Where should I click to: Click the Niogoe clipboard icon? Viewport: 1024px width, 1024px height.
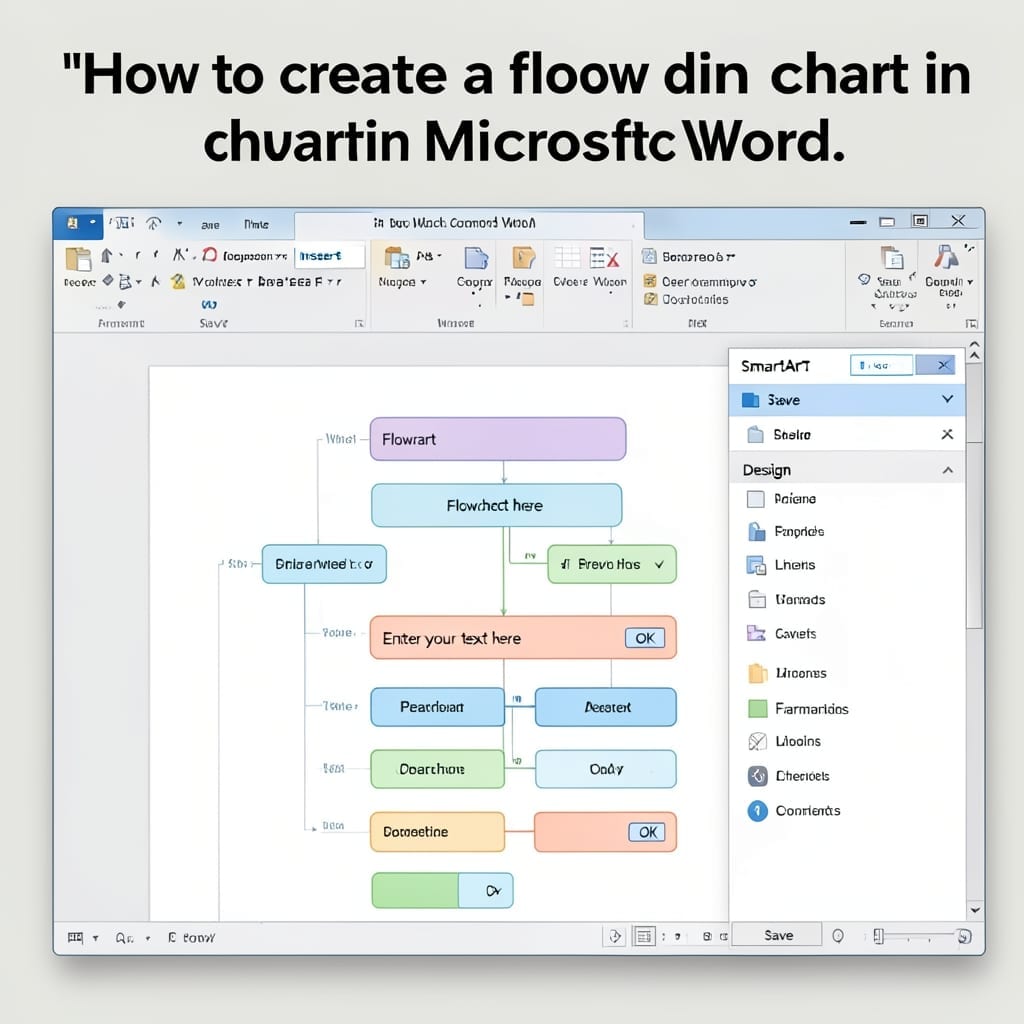click(x=396, y=258)
